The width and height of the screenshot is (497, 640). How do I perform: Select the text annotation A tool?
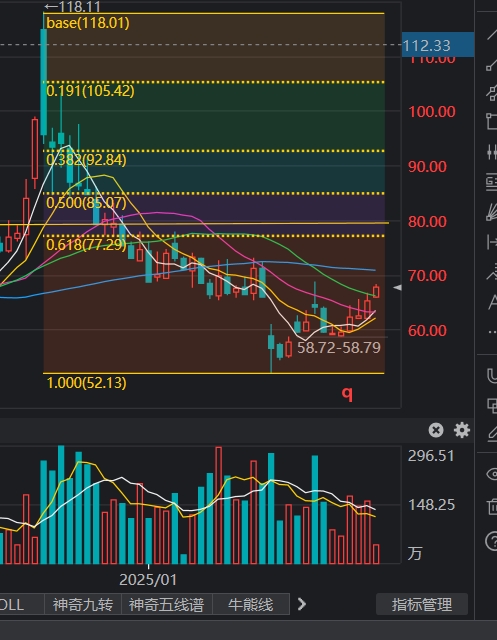coord(493,302)
